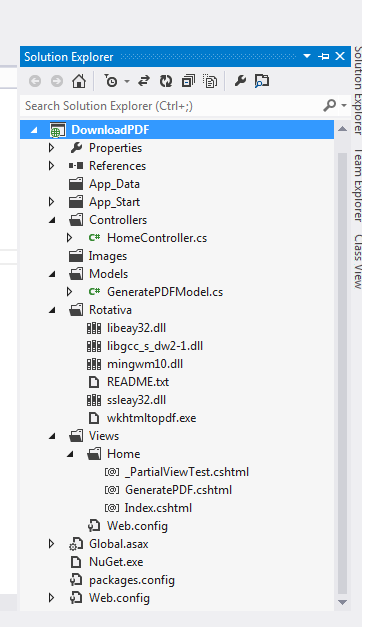This screenshot has height=629, width=365.
Task: Select wkhtmltopdf.exe in the Rotativa folder
Action: click(151, 418)
